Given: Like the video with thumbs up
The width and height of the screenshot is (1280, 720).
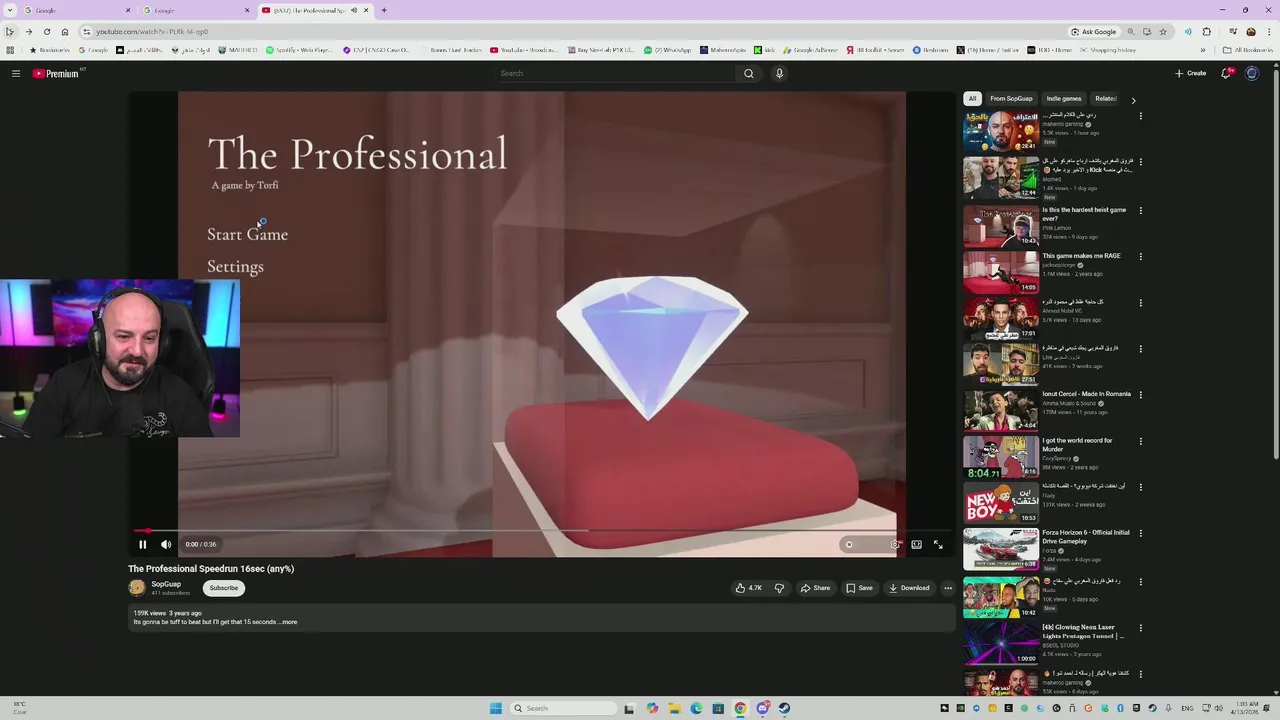Looking at the screenshot, I should pos(748,588).
